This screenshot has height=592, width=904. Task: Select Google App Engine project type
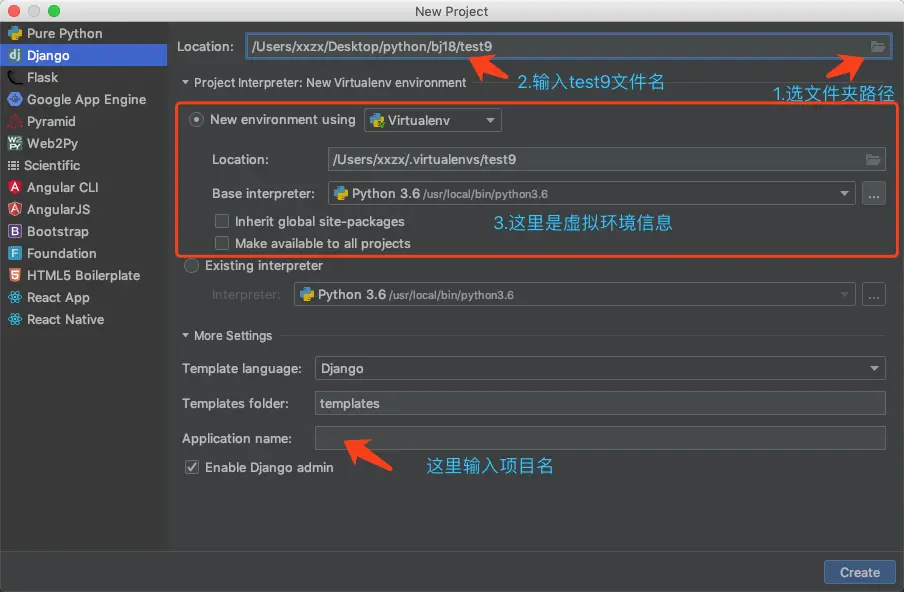point(84,99)
